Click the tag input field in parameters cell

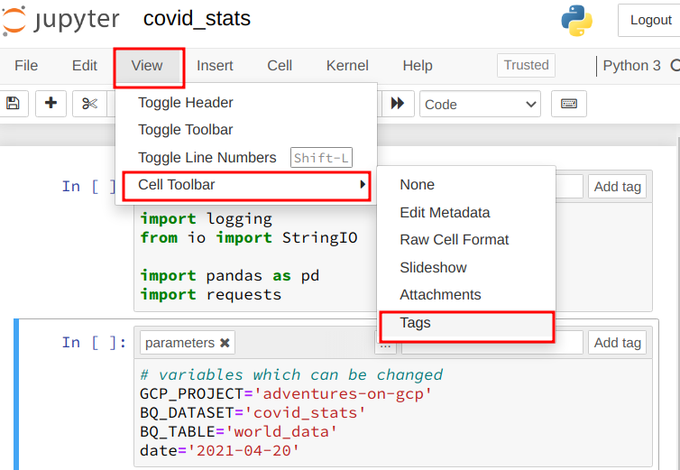(490, 343)
